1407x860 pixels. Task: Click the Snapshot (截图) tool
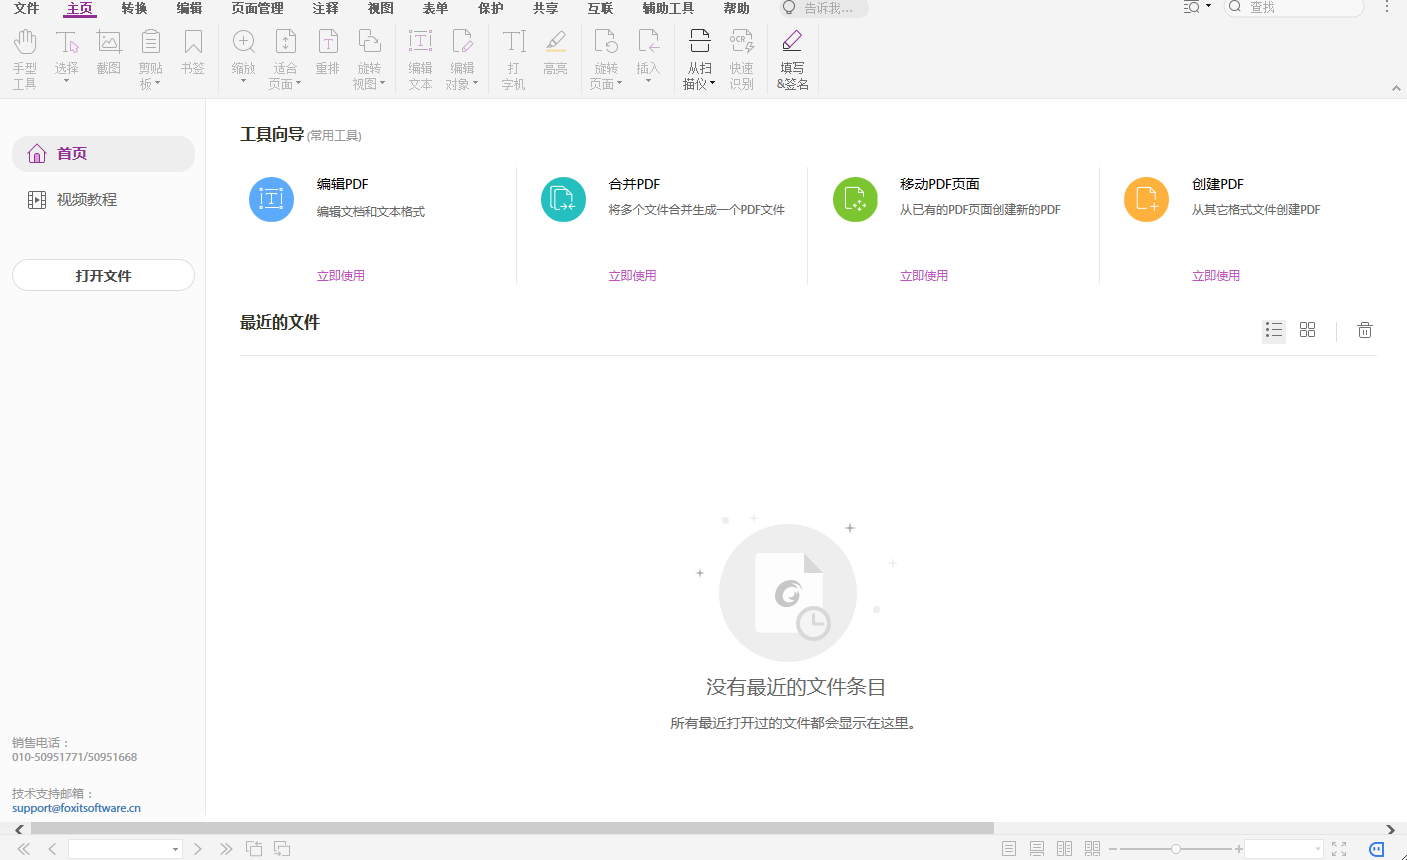click(x=108, y=50)
